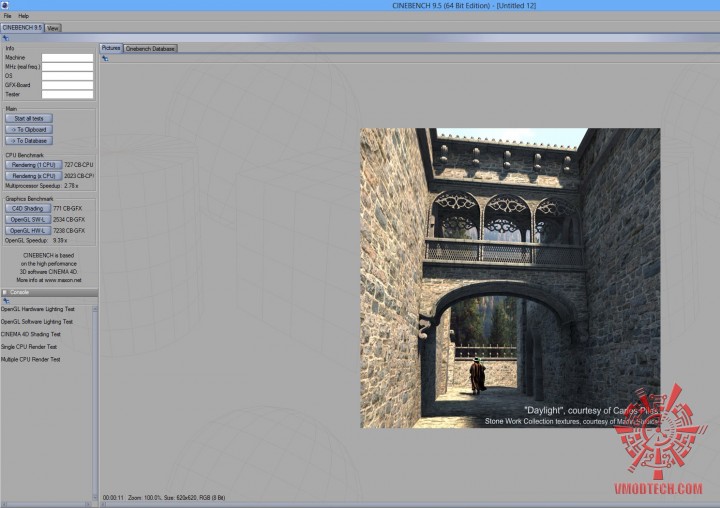
Task: Click the 771 CB-GFX result value
Action: coord(68,209)
